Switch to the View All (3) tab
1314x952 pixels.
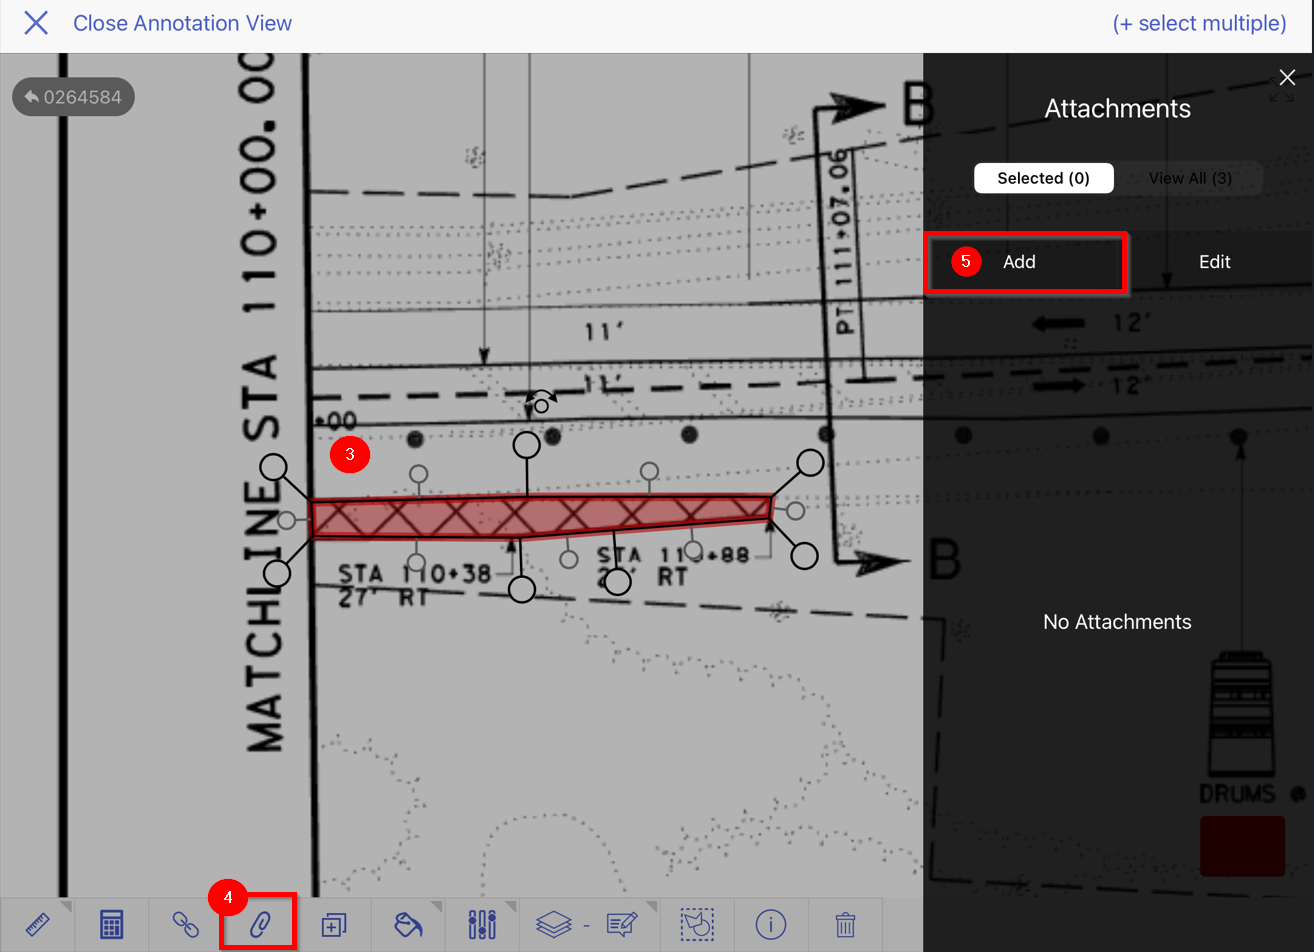pyautogui.click(x=1190, y=177)
